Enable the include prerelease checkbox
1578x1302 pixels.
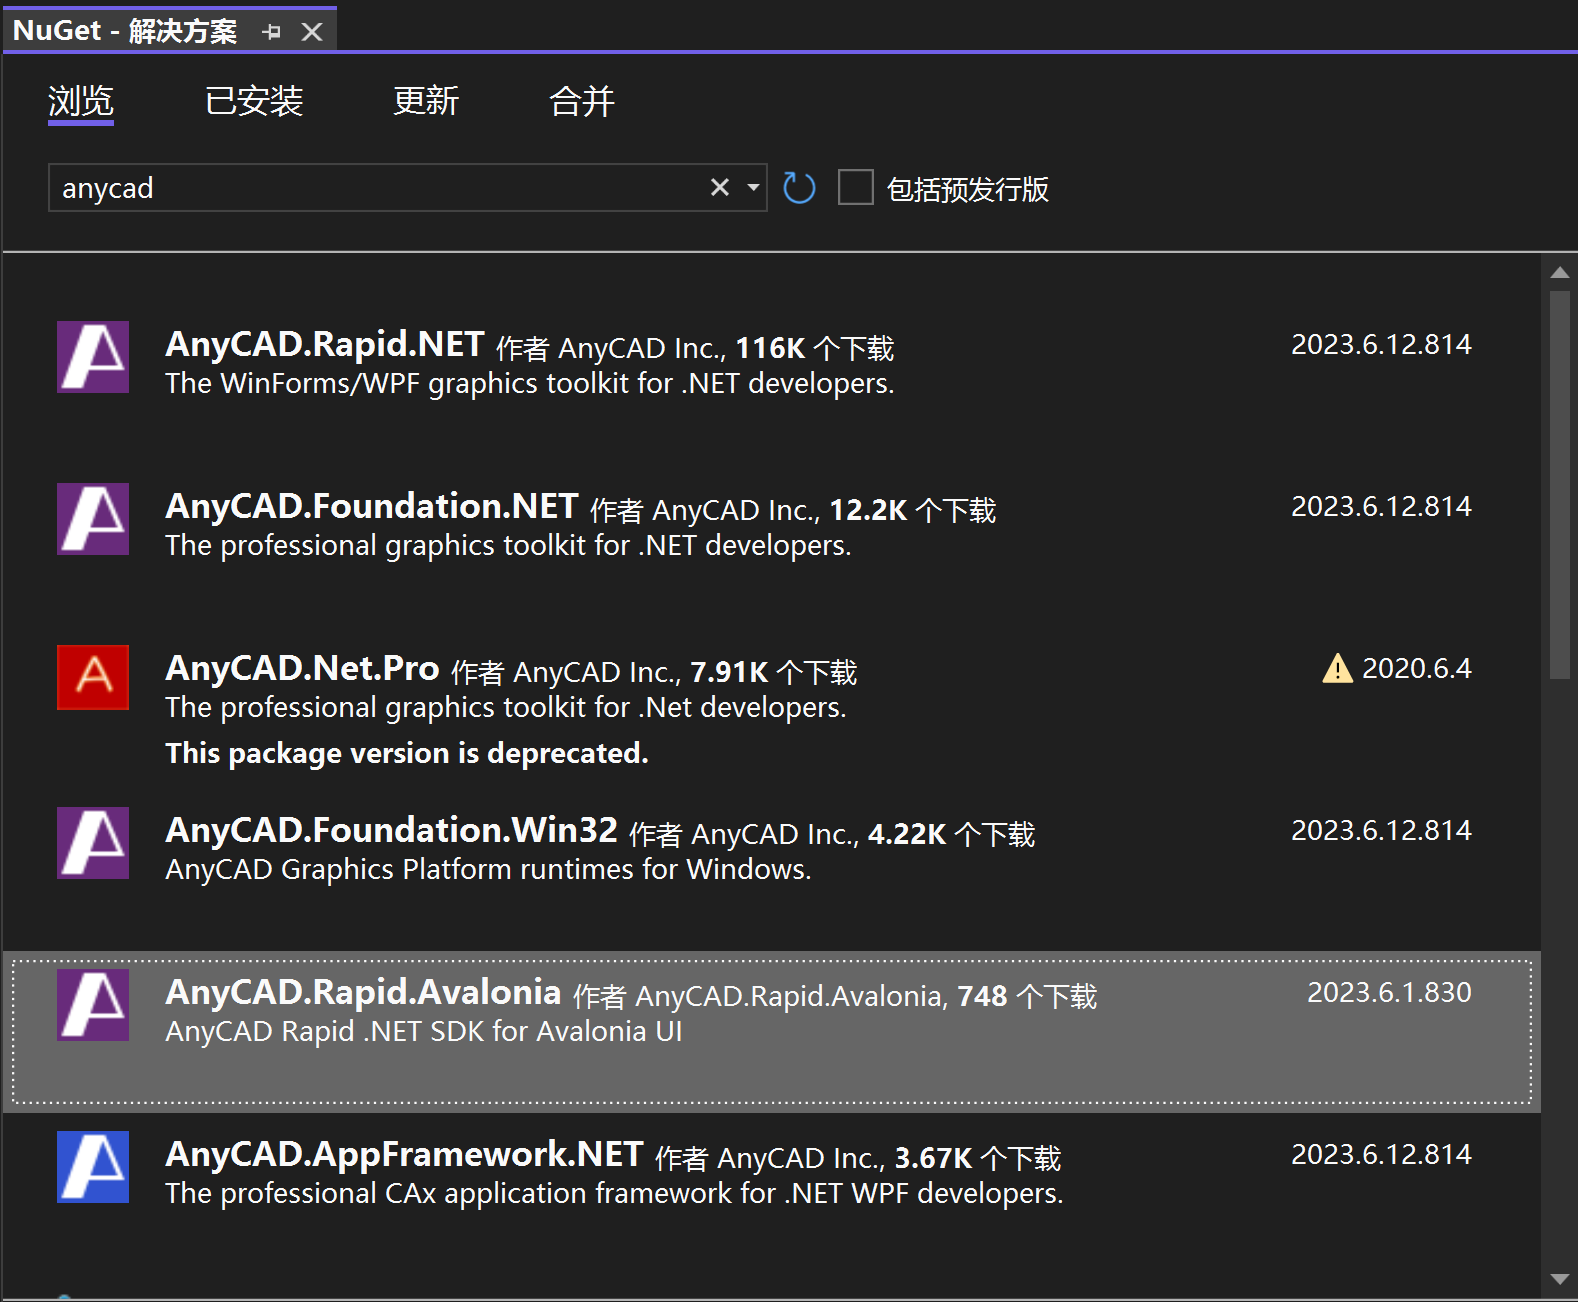point(855,188)
